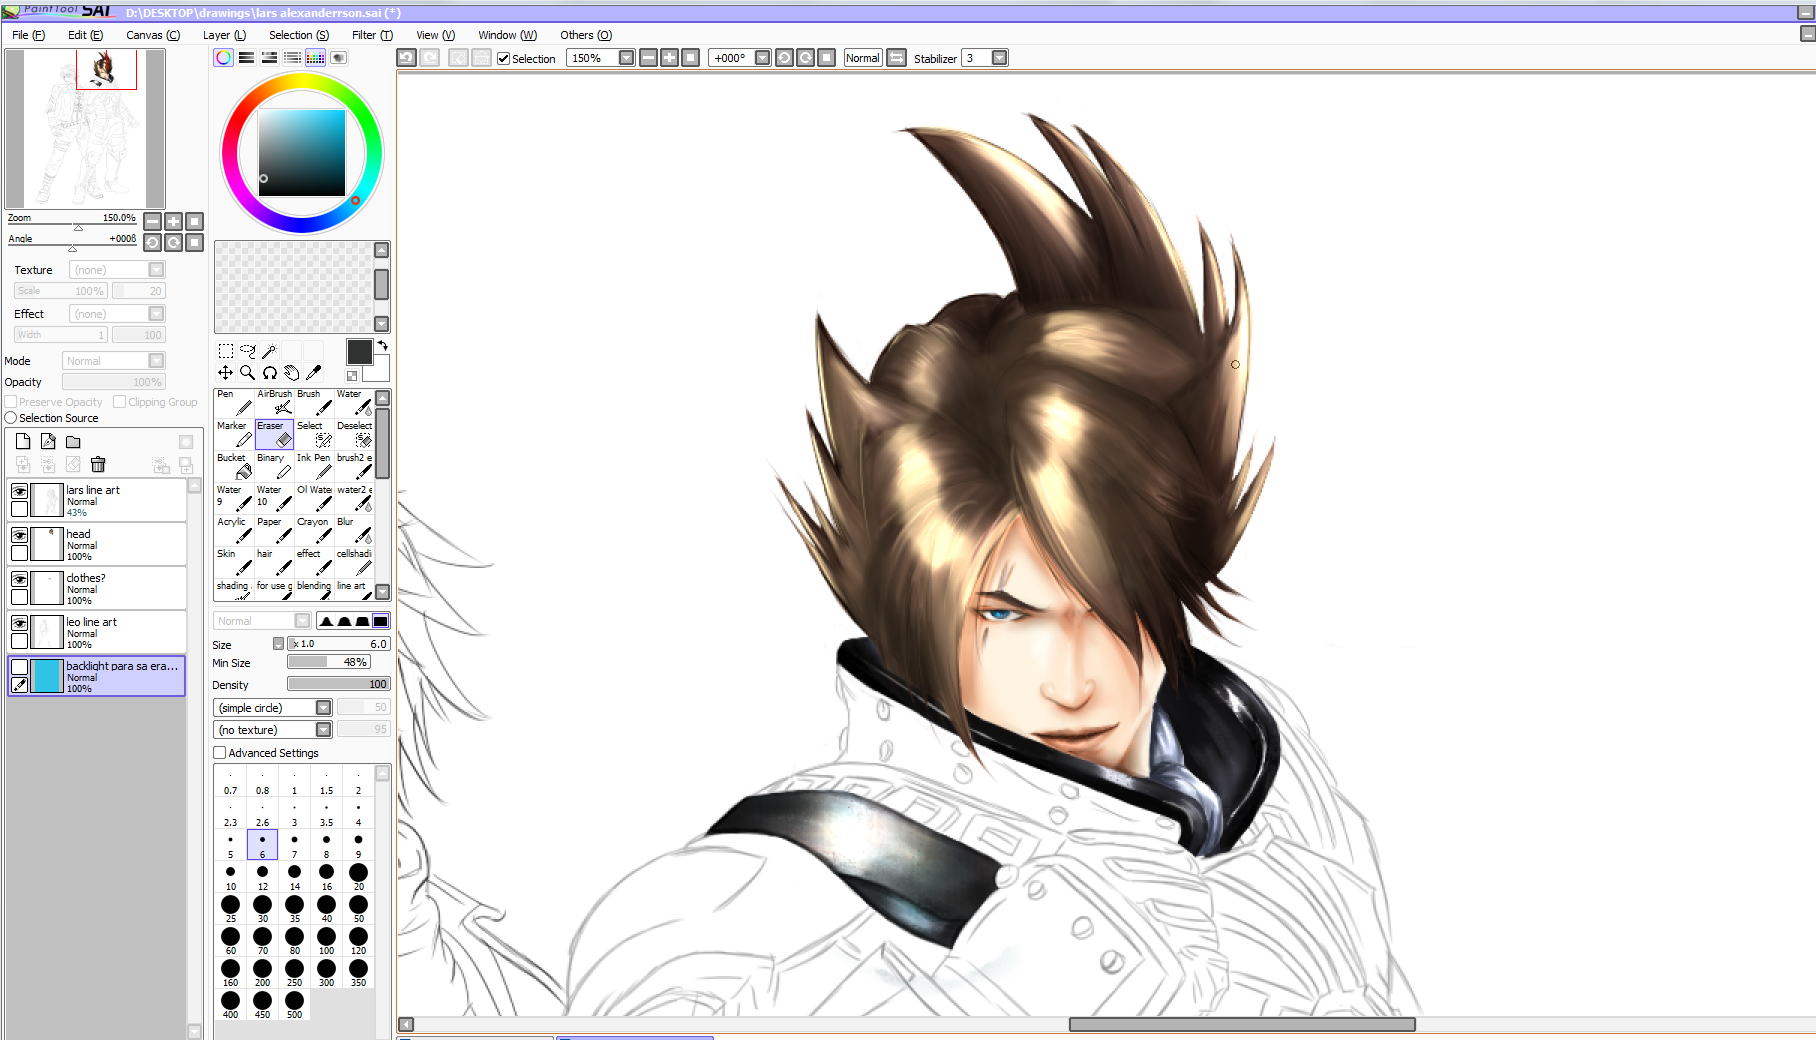
Task: Open the Texture dropdown
Action: (156, 270)
